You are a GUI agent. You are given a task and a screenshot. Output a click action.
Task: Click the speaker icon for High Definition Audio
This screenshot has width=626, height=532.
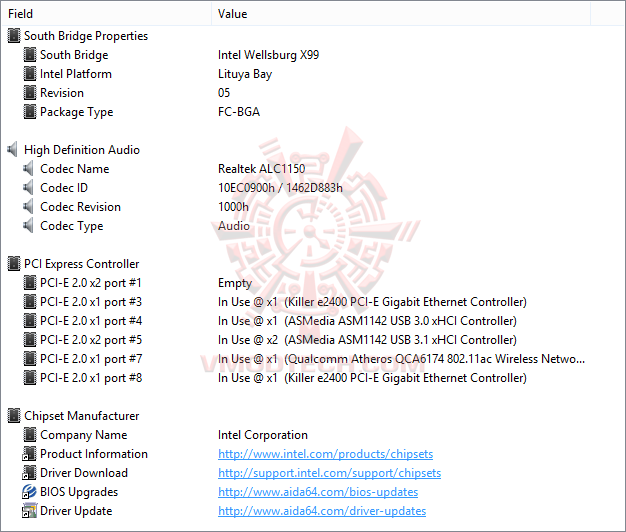(x=13, y=150)
